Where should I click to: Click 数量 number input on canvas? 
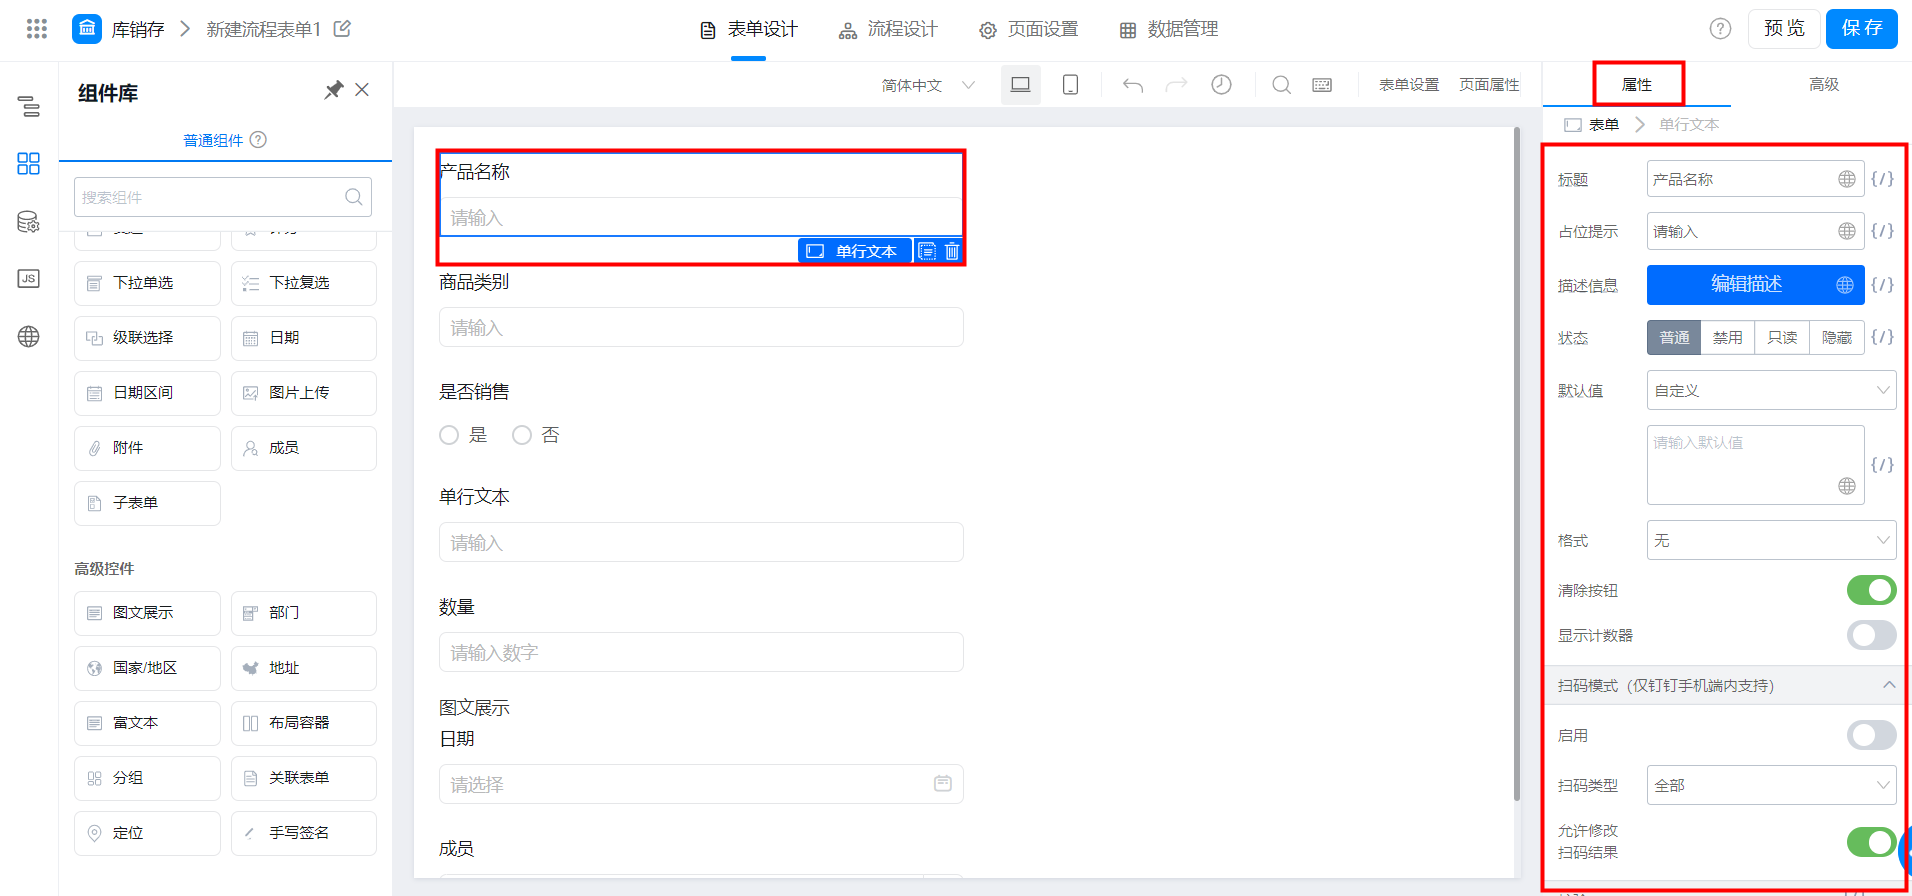click(x=701, y=652)
